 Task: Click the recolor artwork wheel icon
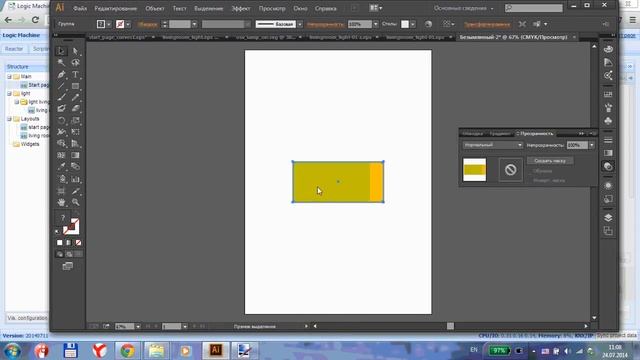[428, 24]
